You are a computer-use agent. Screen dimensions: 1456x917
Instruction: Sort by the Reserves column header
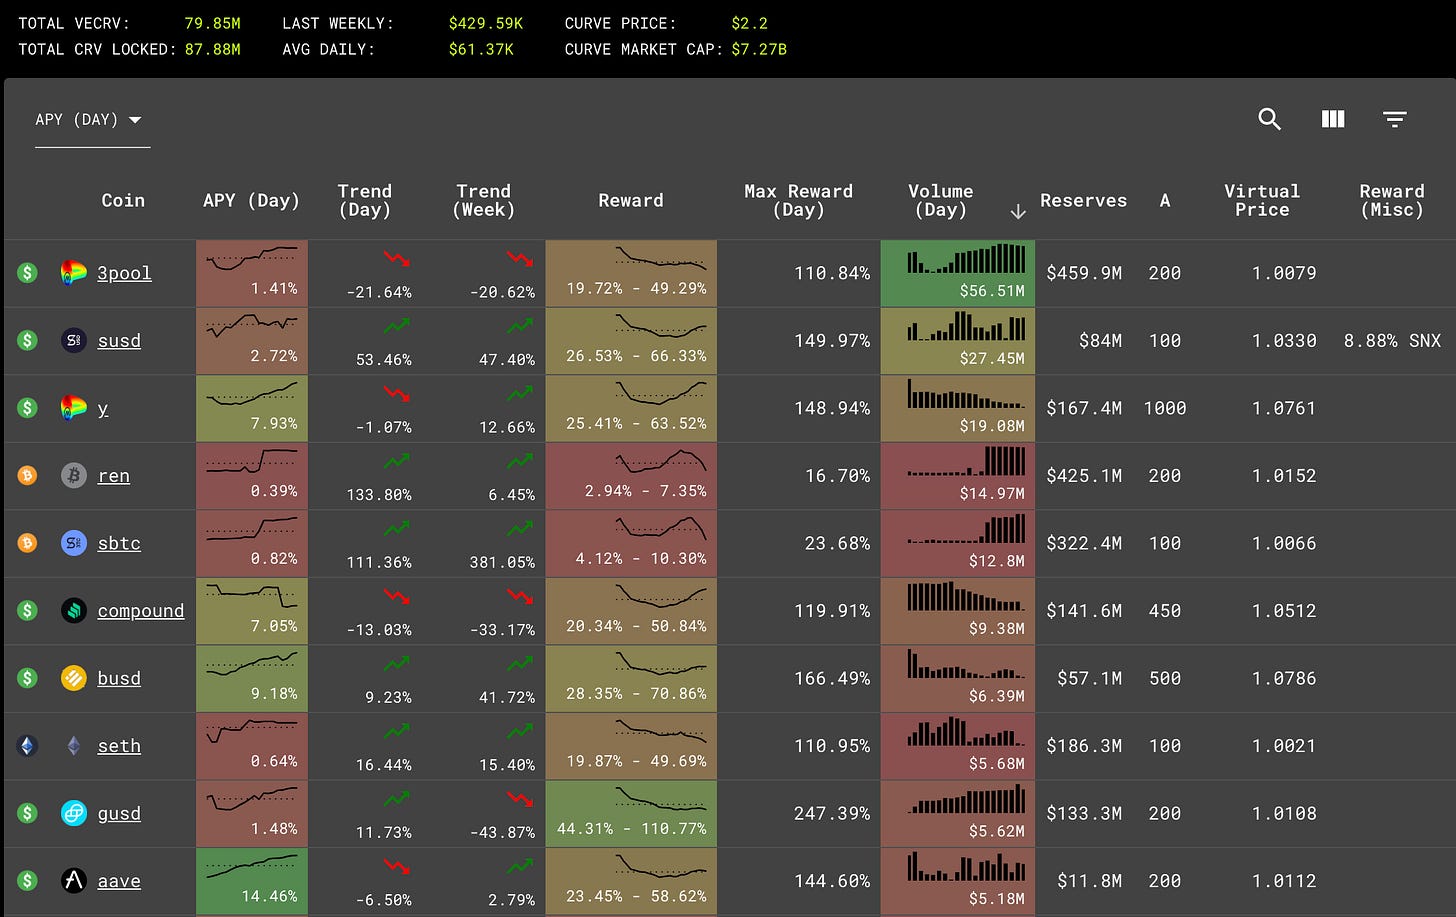coord(1083,200)
